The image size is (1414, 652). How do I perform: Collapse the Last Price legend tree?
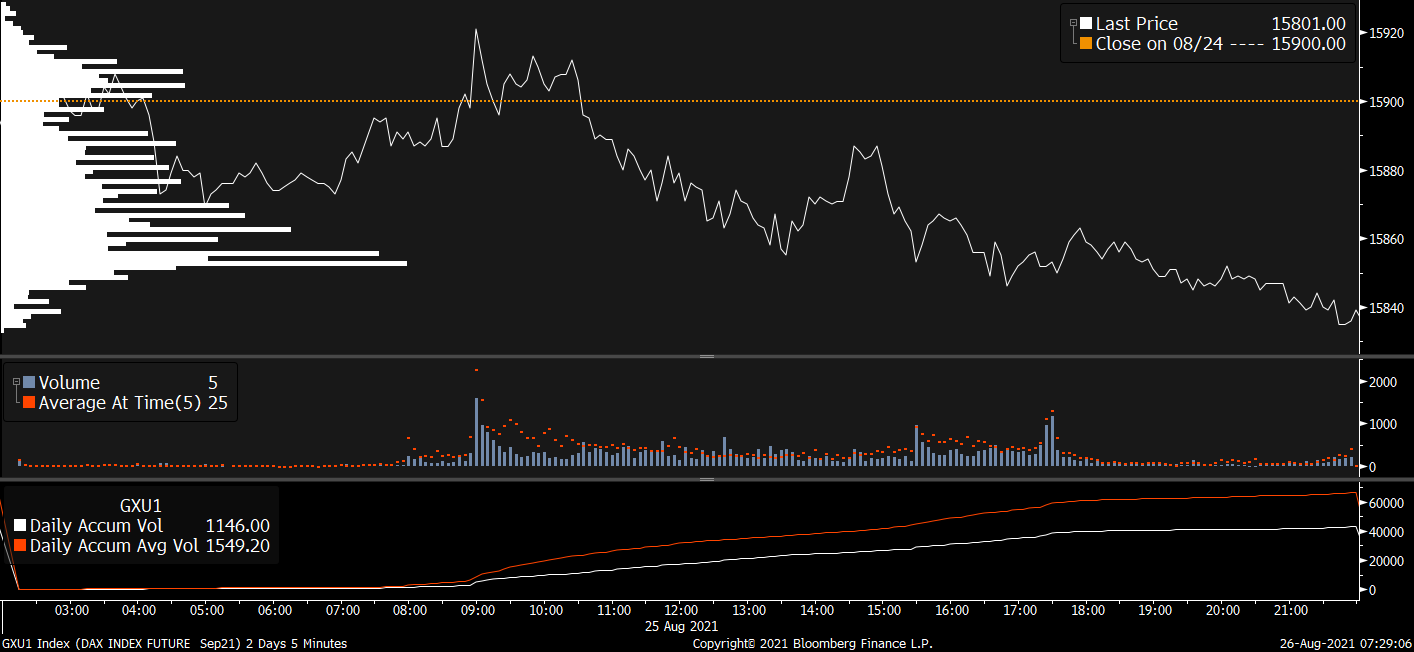pos(1074,23)
